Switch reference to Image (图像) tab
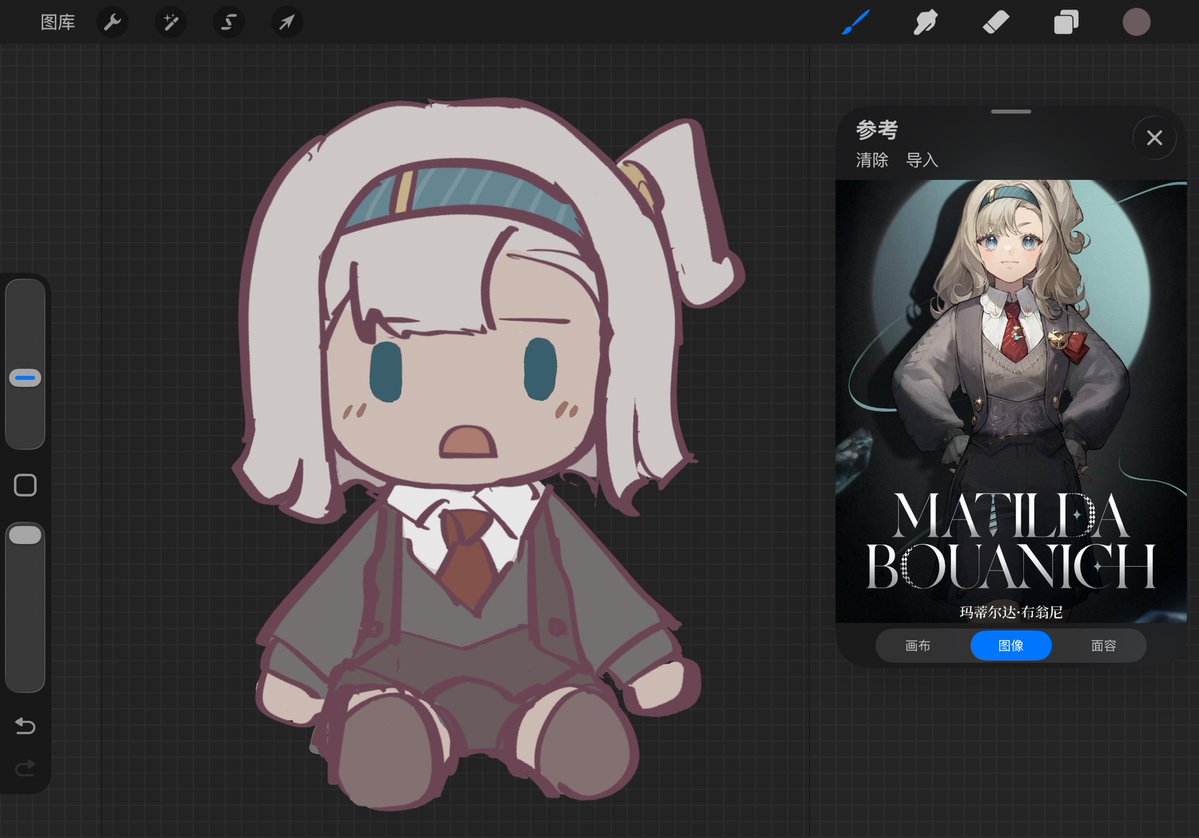Viewport: 1199px width, 838px height. click(1011, 645)
